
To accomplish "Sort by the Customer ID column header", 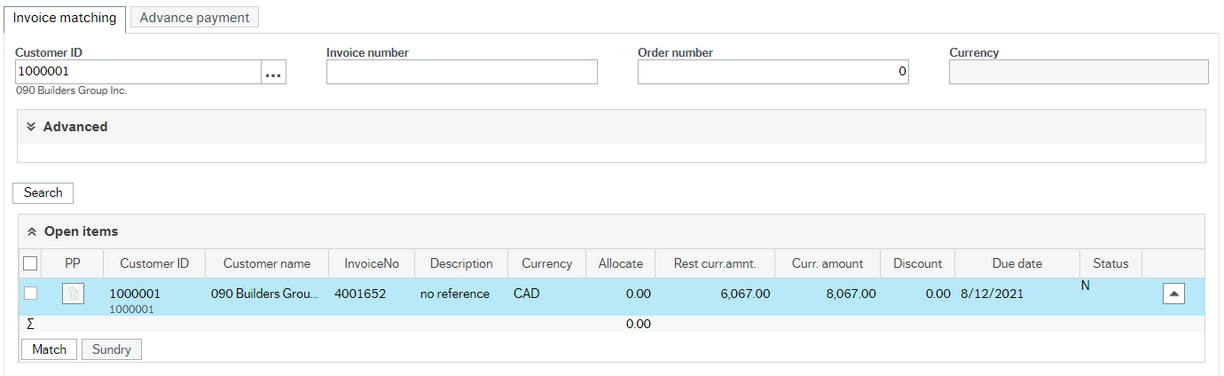I will pyautogui.click(x=154, y=264).
